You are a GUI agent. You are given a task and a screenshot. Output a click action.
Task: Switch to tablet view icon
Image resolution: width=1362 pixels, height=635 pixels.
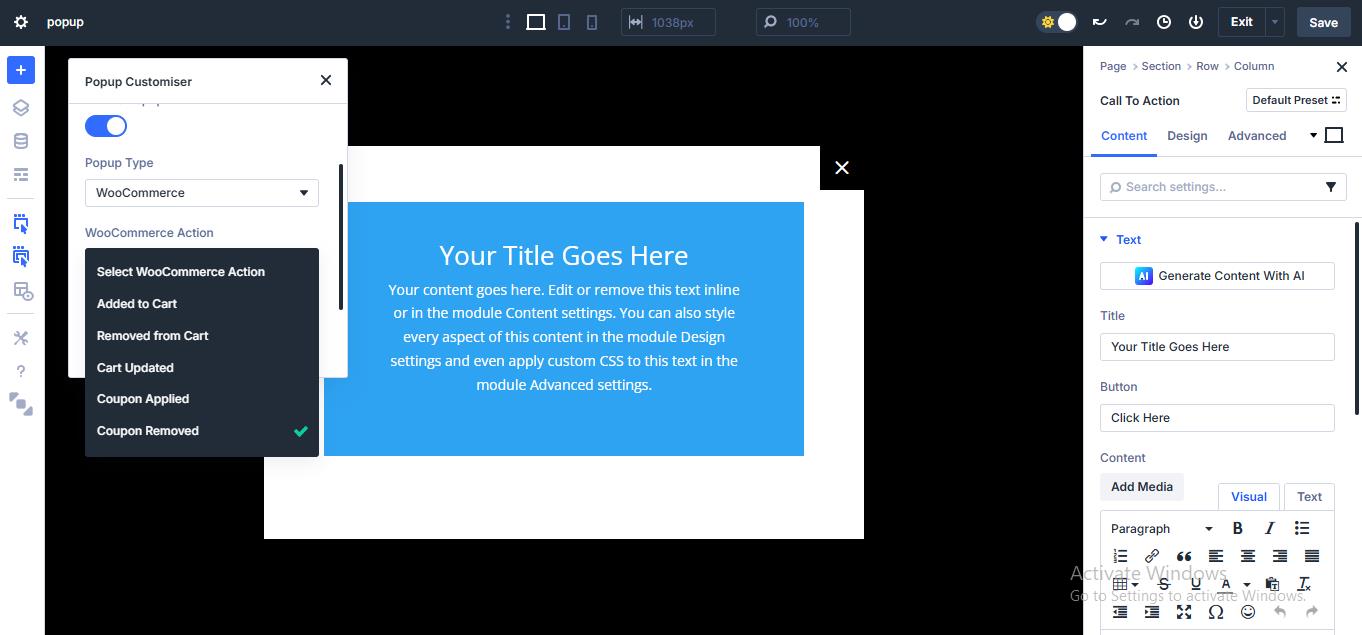point(564,22)
